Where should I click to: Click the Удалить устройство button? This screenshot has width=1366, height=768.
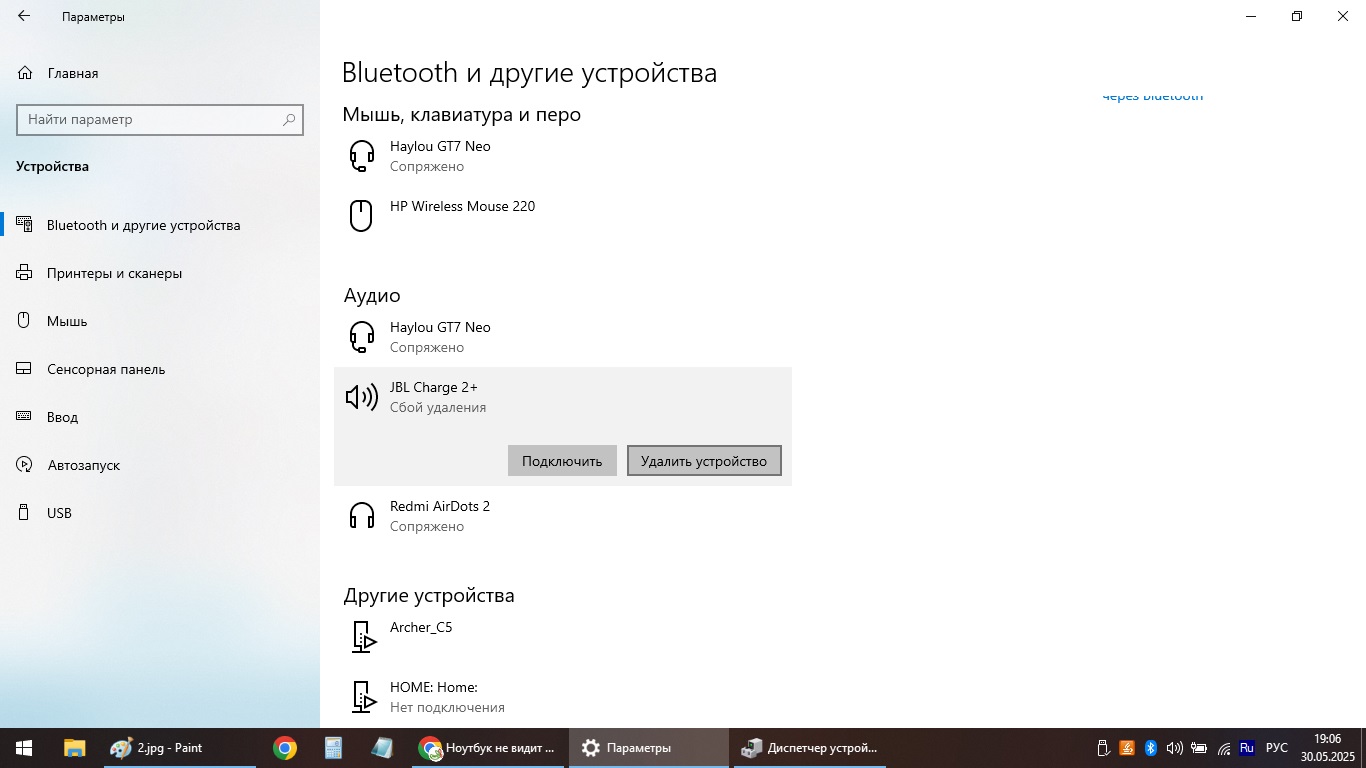click(704, 461)
